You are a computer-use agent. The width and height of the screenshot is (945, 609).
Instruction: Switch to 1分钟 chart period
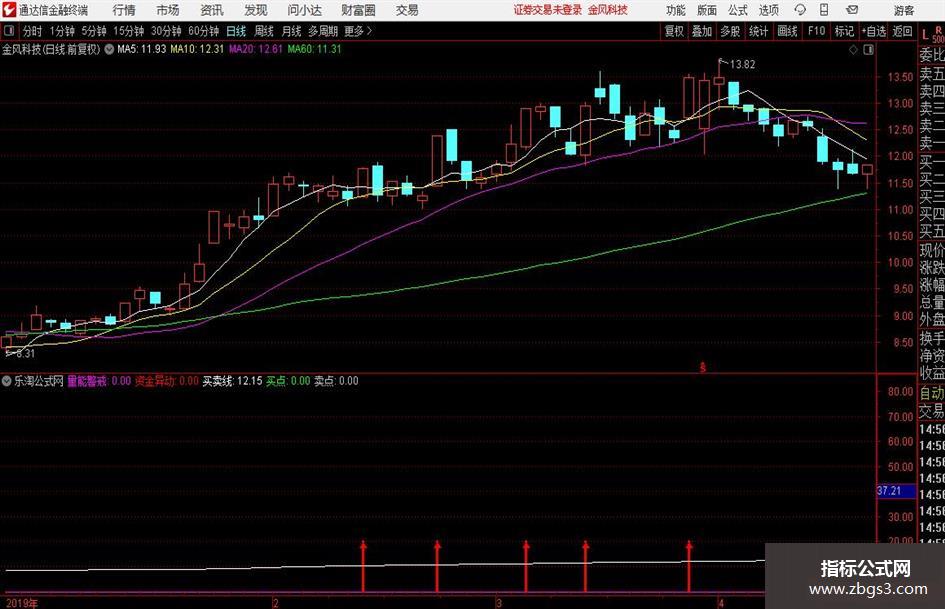61,31
